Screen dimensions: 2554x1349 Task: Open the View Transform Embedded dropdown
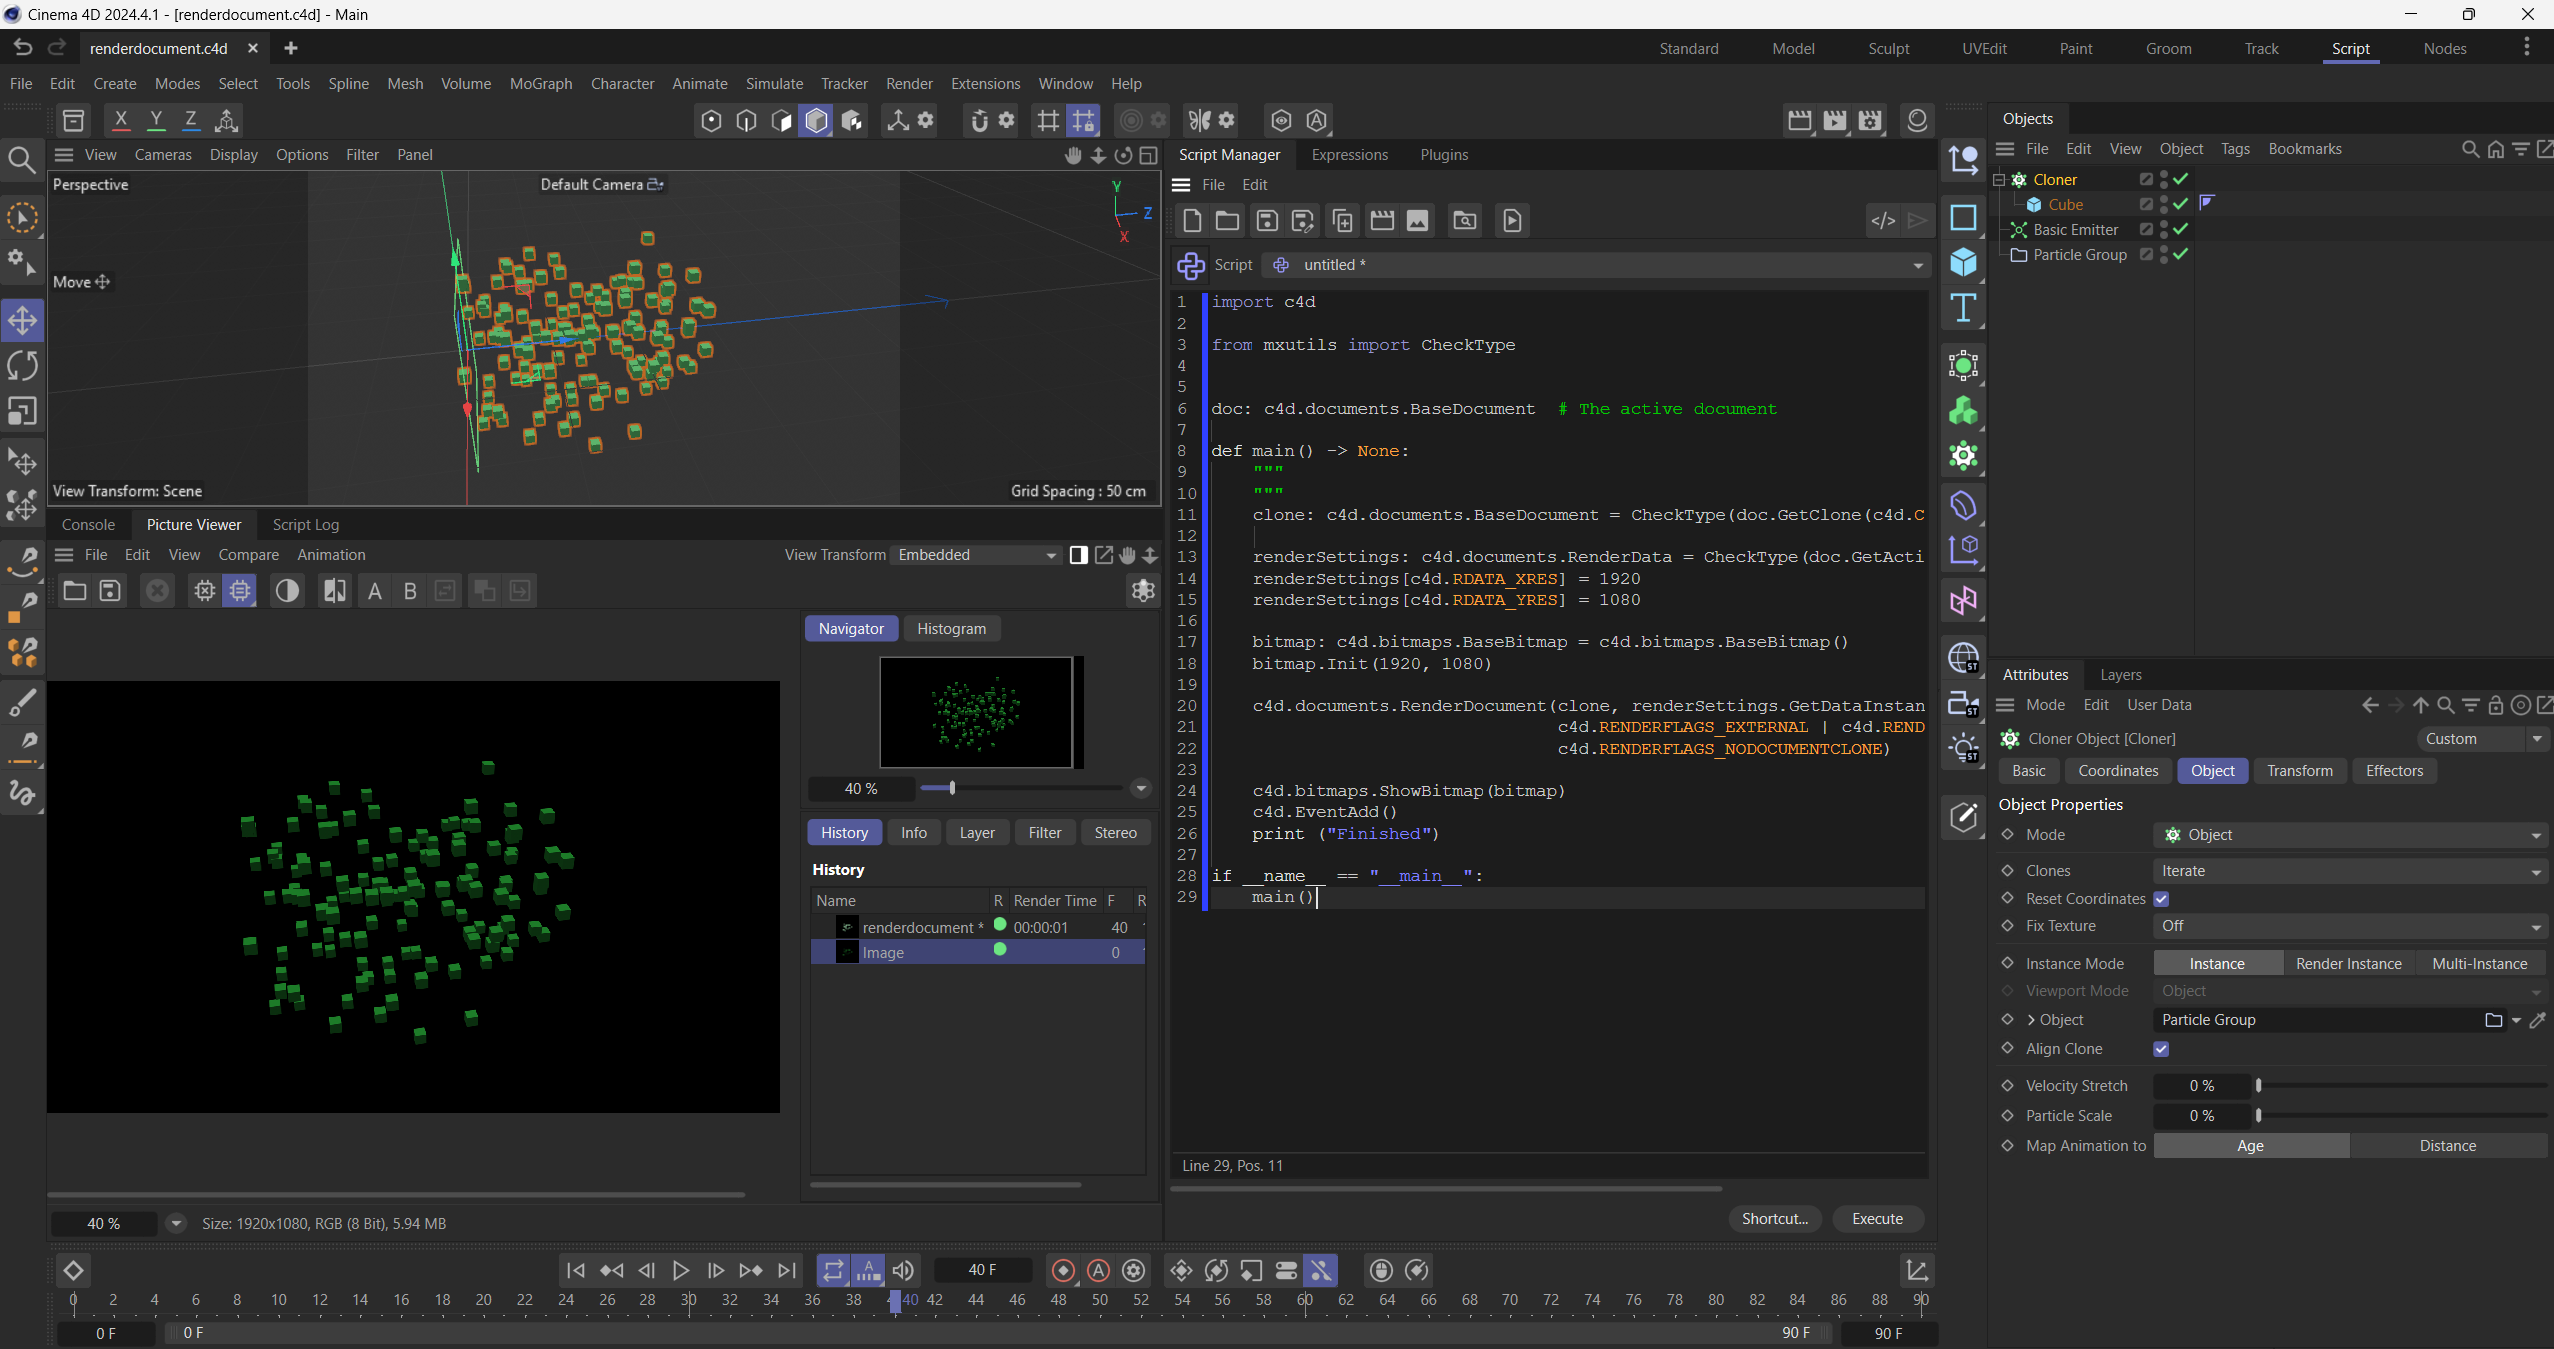(976, 555)
